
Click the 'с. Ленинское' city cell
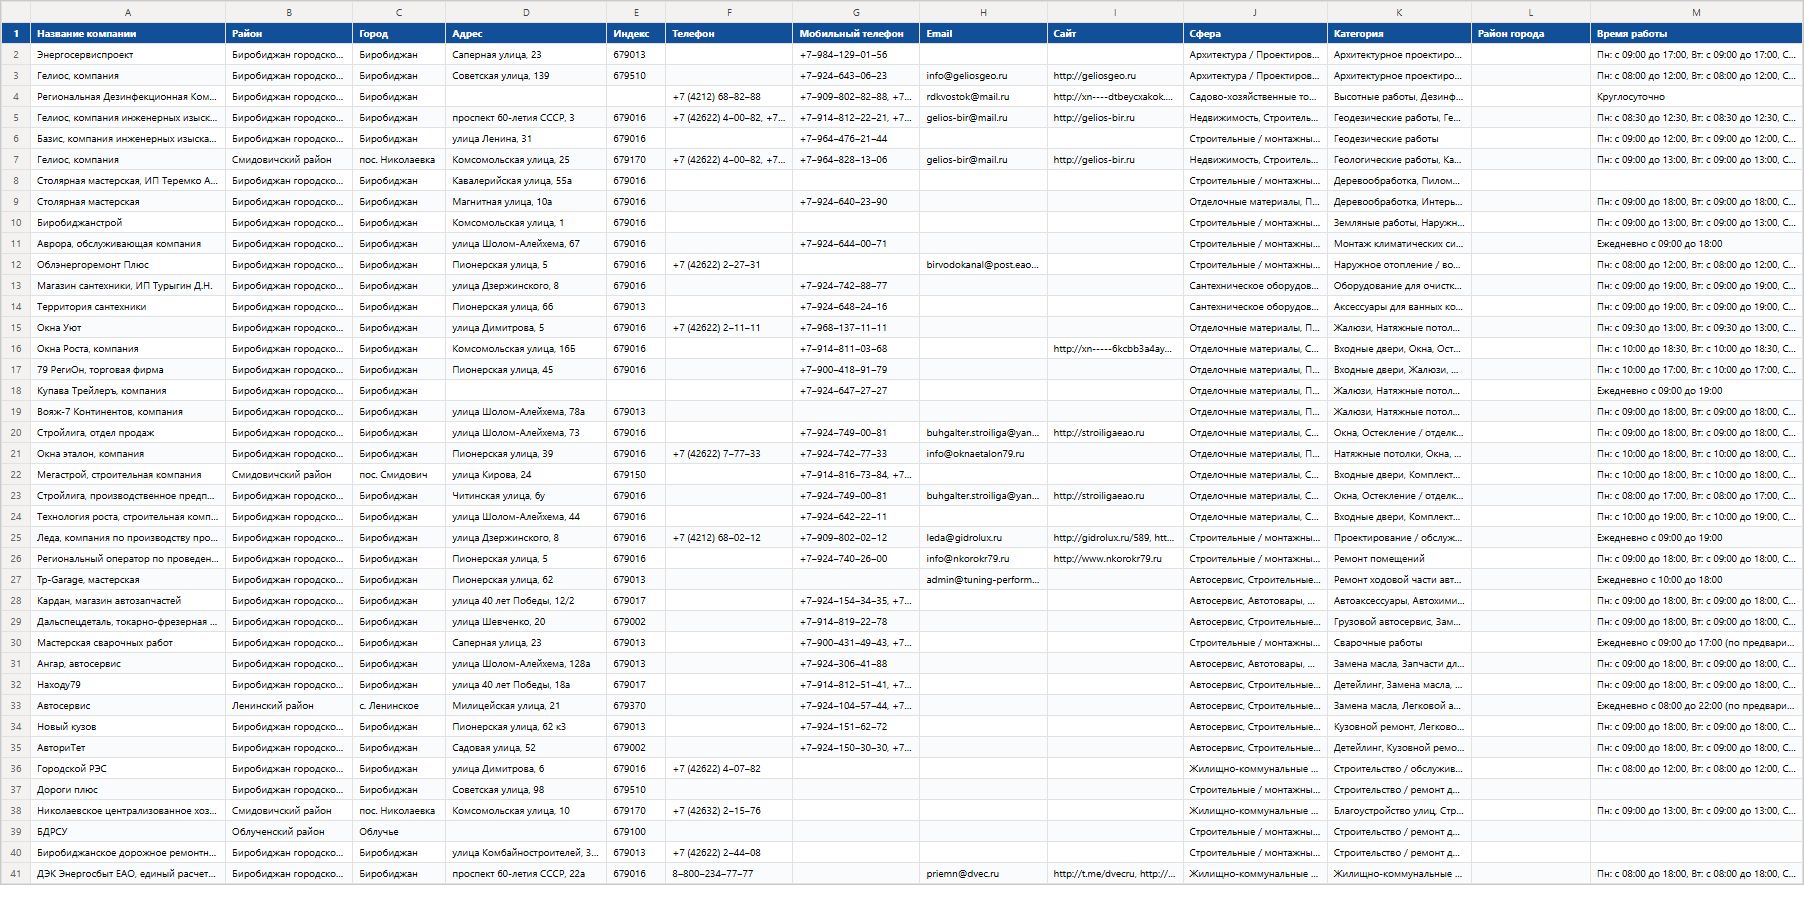tap(399, 706)
